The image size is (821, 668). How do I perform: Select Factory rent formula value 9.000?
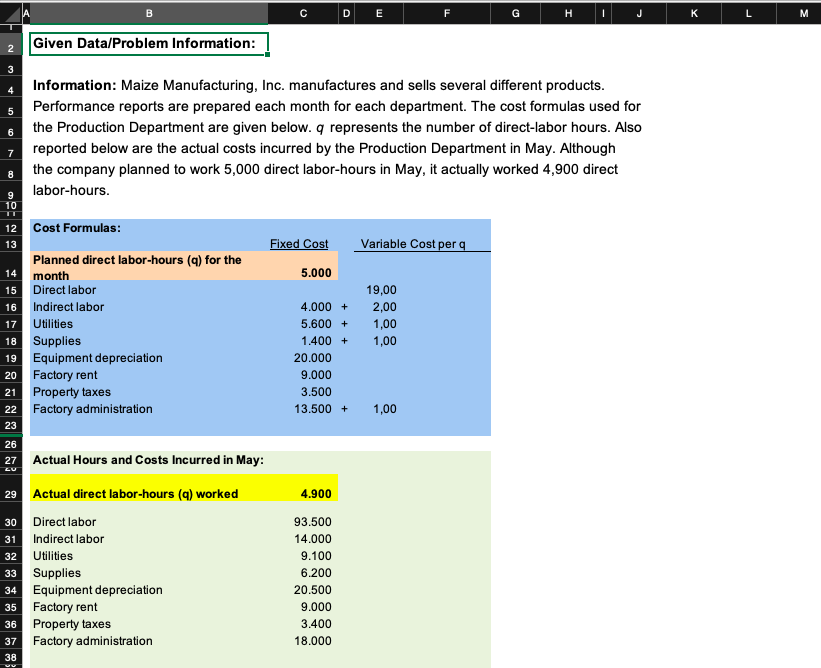pos(316,375)
